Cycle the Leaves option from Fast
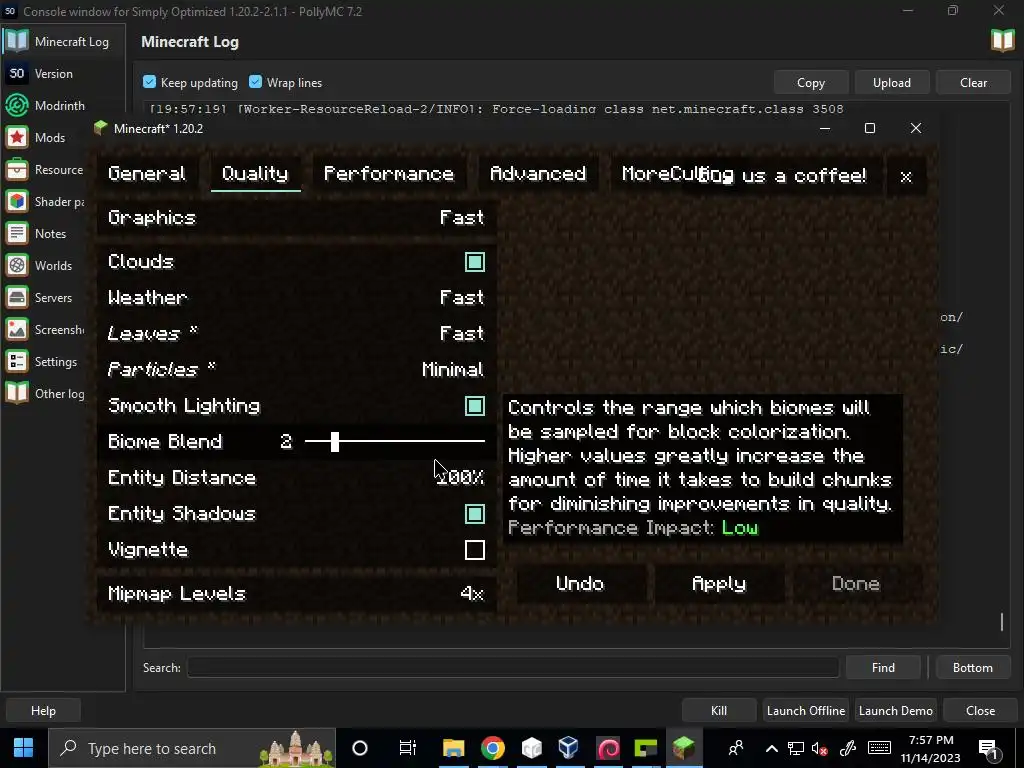Screen dimensions: 1024x768 coord(297,334)
